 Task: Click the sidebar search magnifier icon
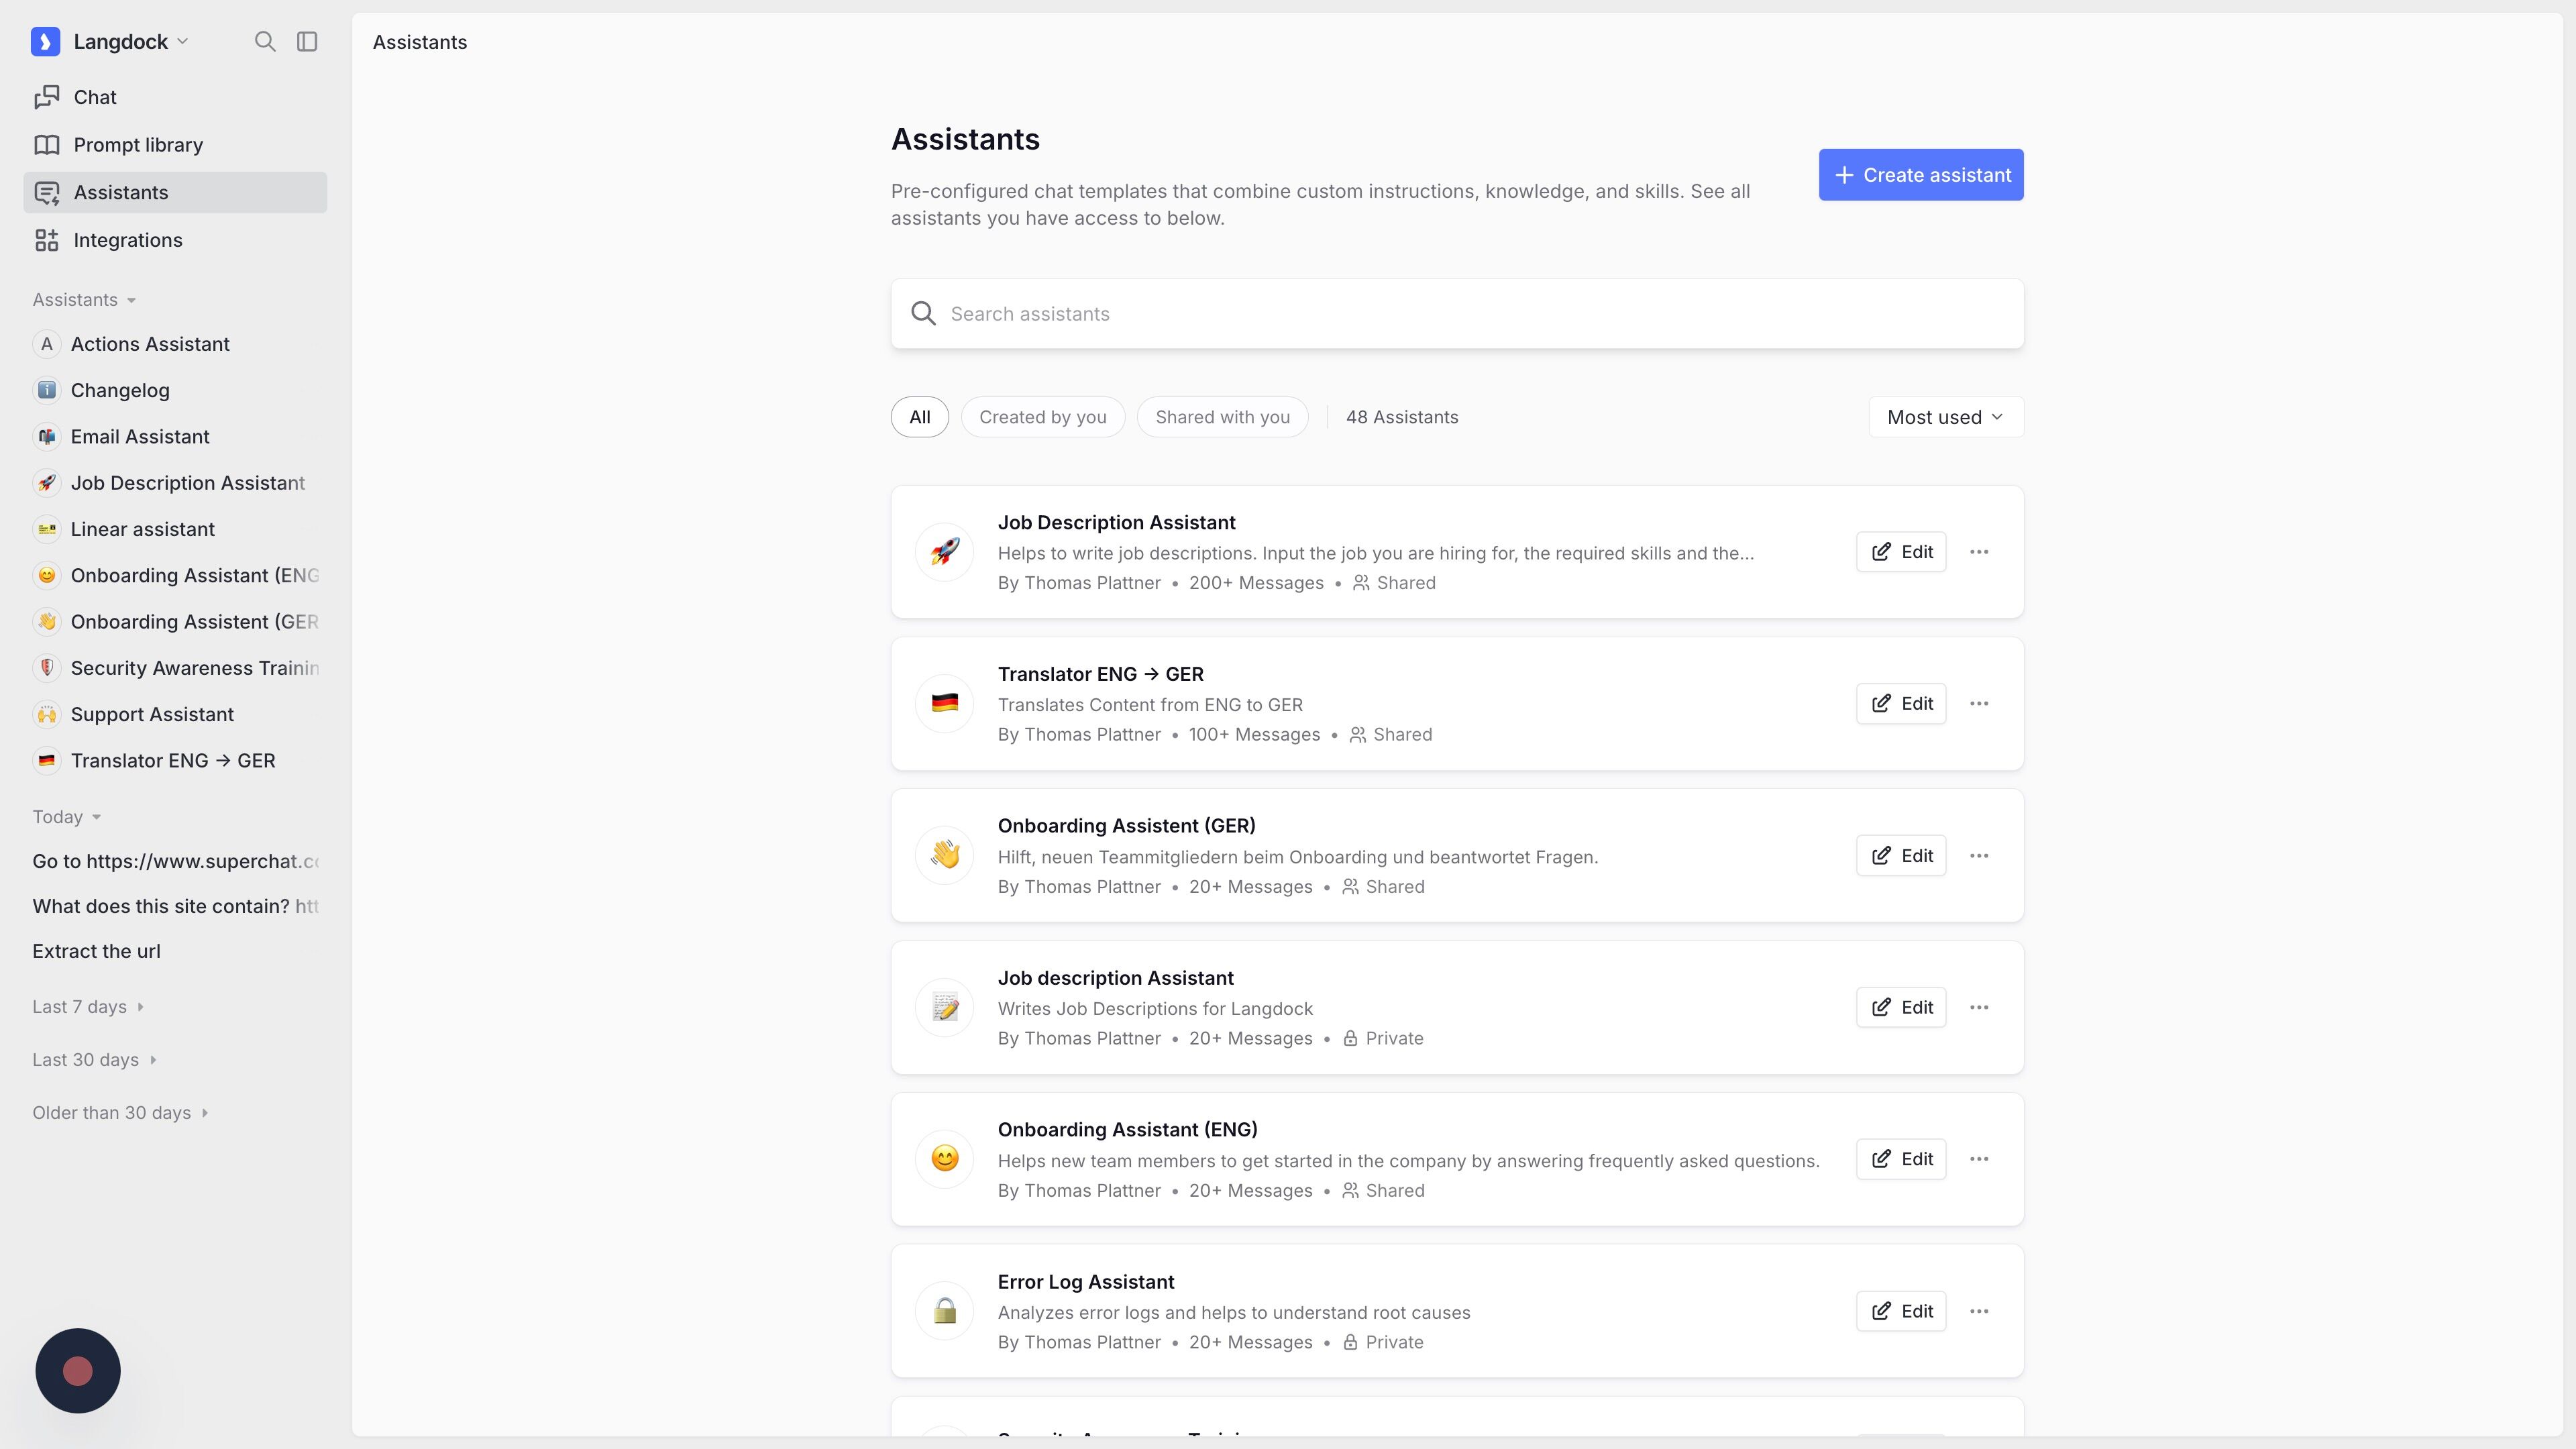click(x=264, y=41)
